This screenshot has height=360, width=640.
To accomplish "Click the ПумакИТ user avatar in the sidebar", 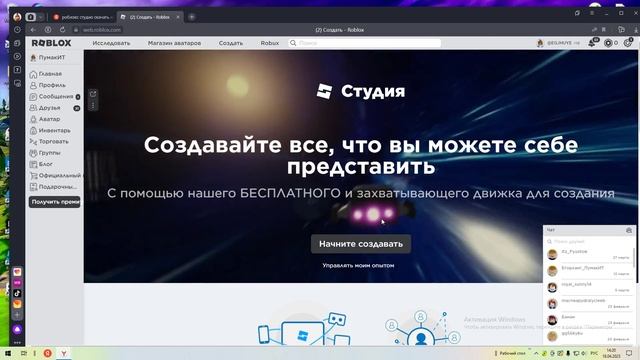I will tap(33, 58).
